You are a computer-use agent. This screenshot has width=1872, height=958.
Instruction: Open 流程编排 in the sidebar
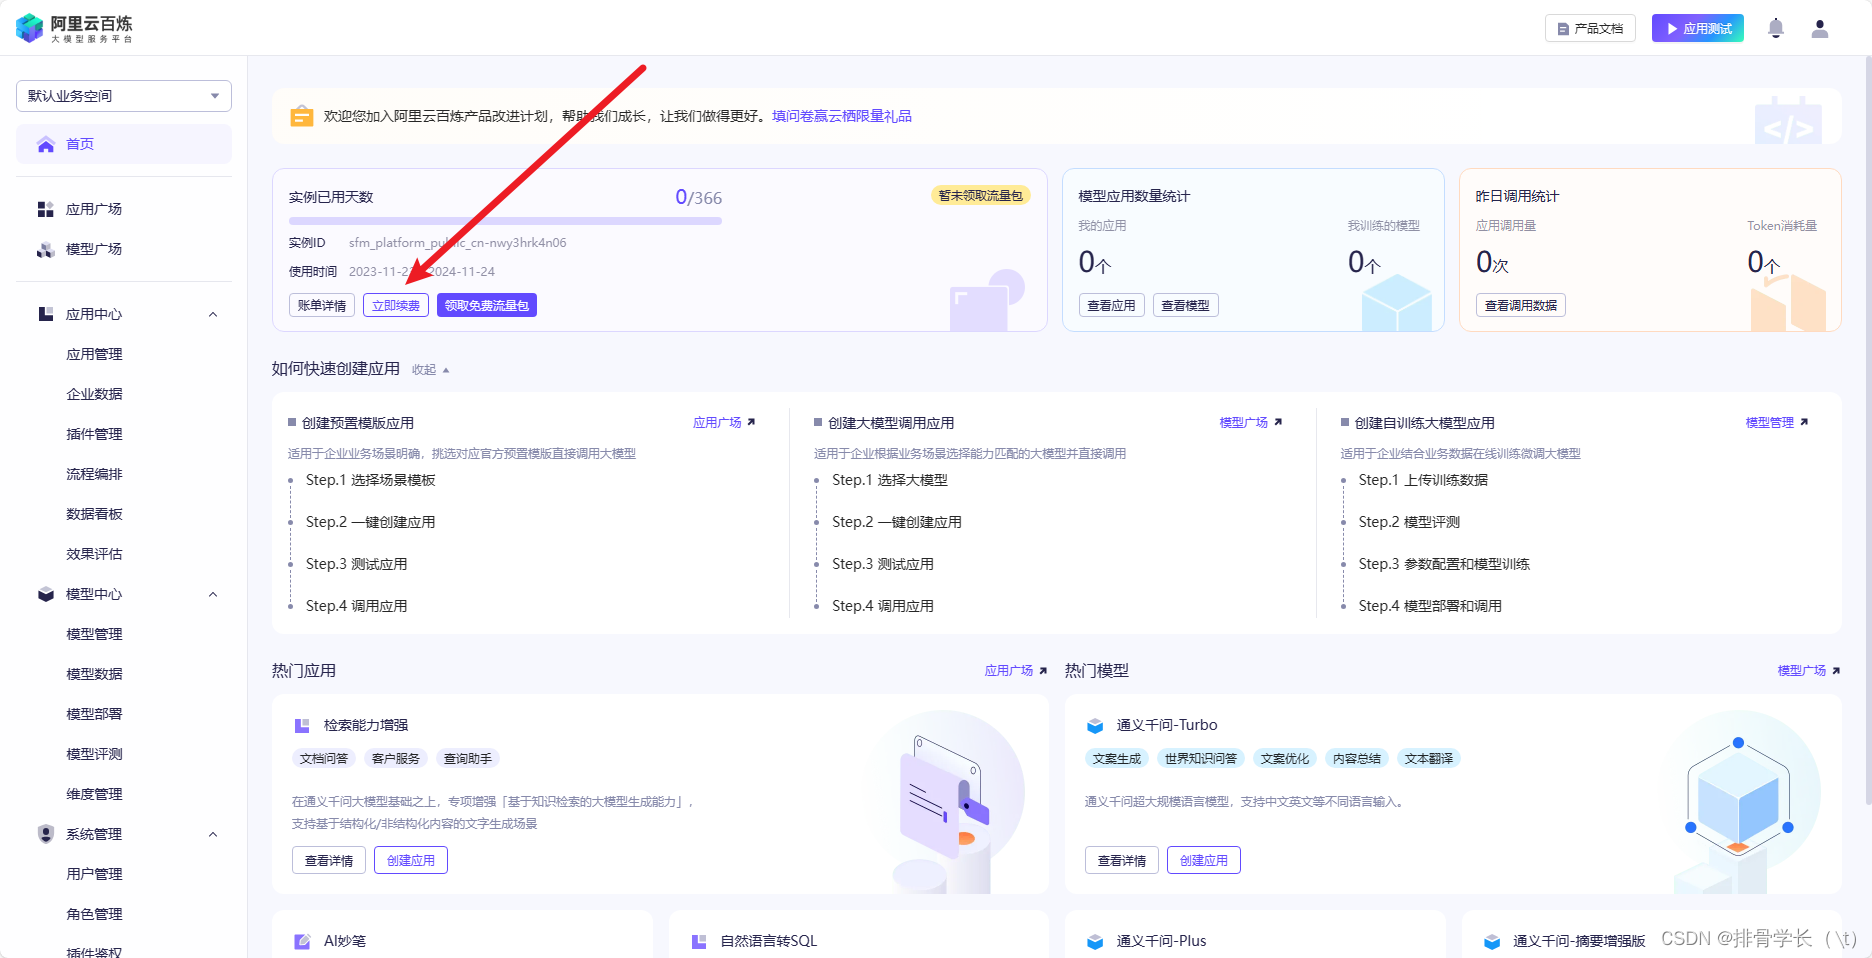pos(94,474)
